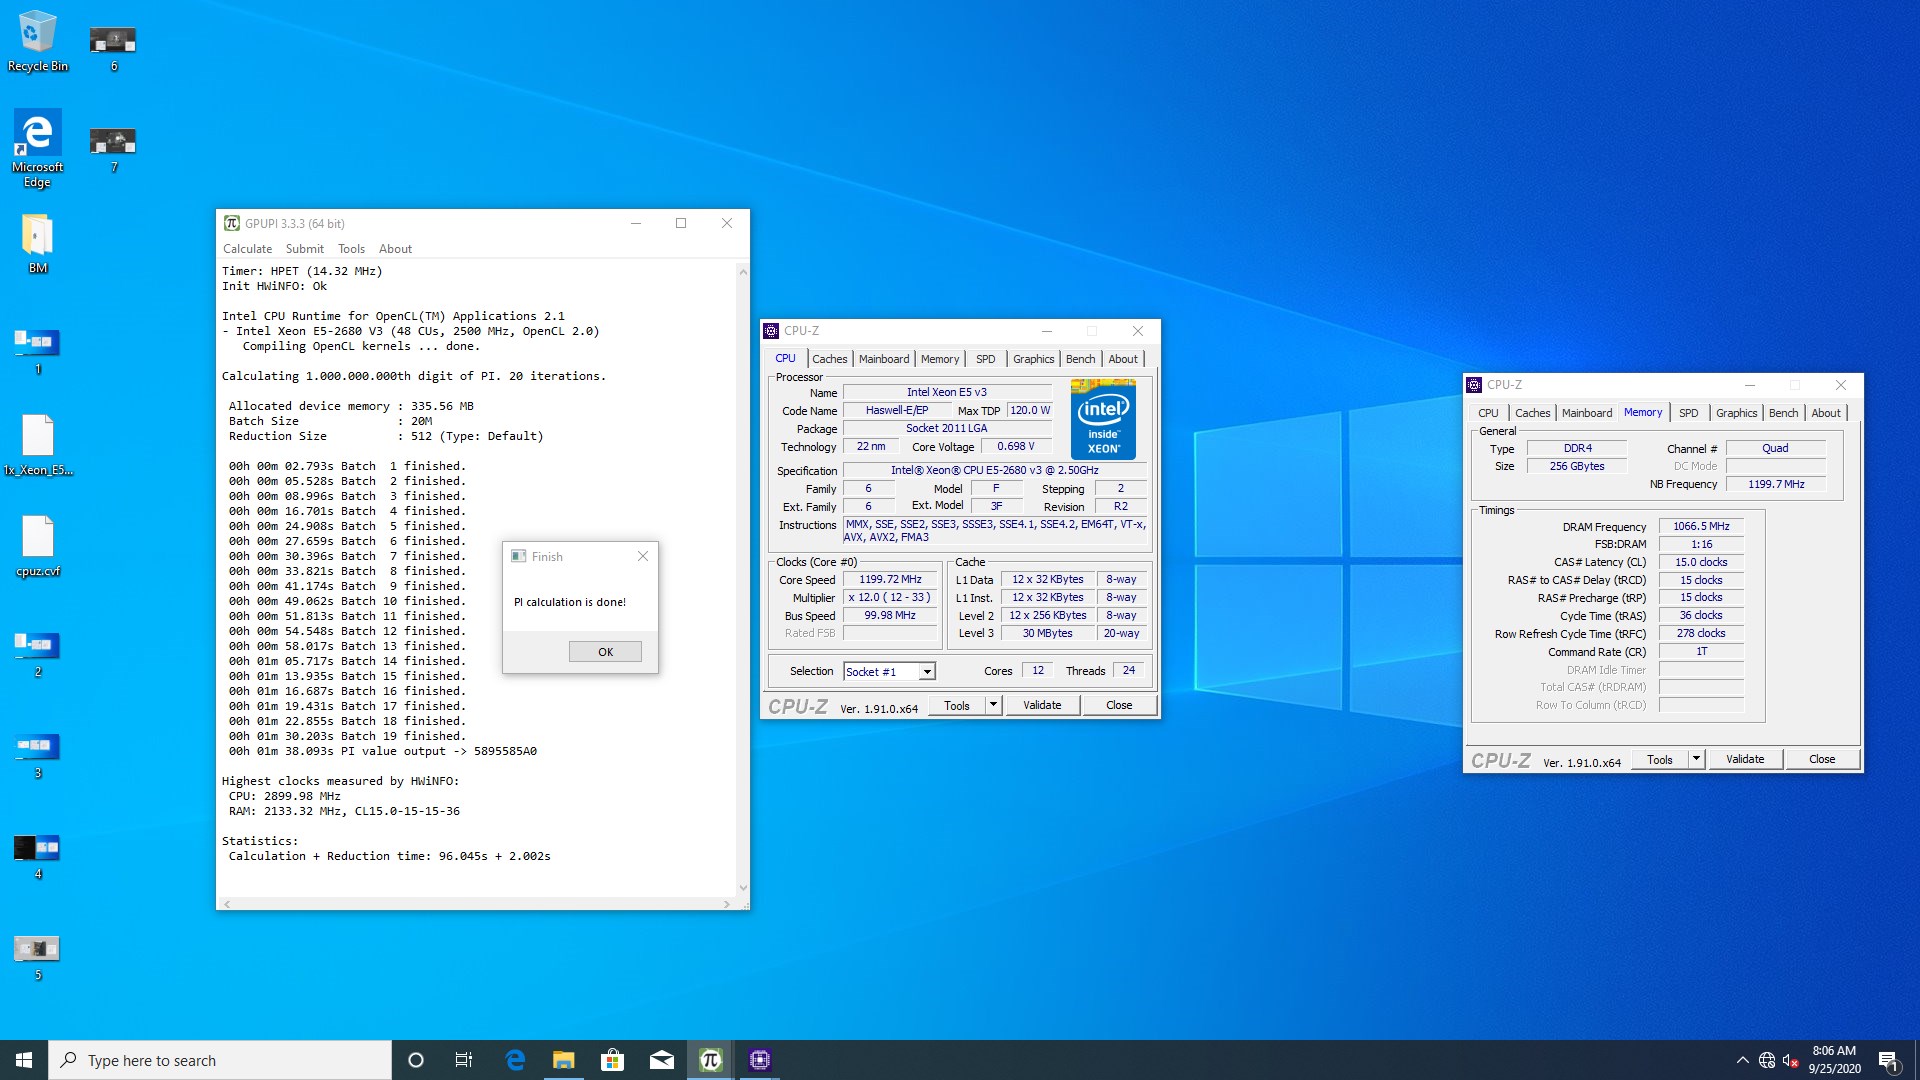The height and width of the screenshot is (1080, 1920).
Task: Select desktop image file named 7
Action: (113, 150)
